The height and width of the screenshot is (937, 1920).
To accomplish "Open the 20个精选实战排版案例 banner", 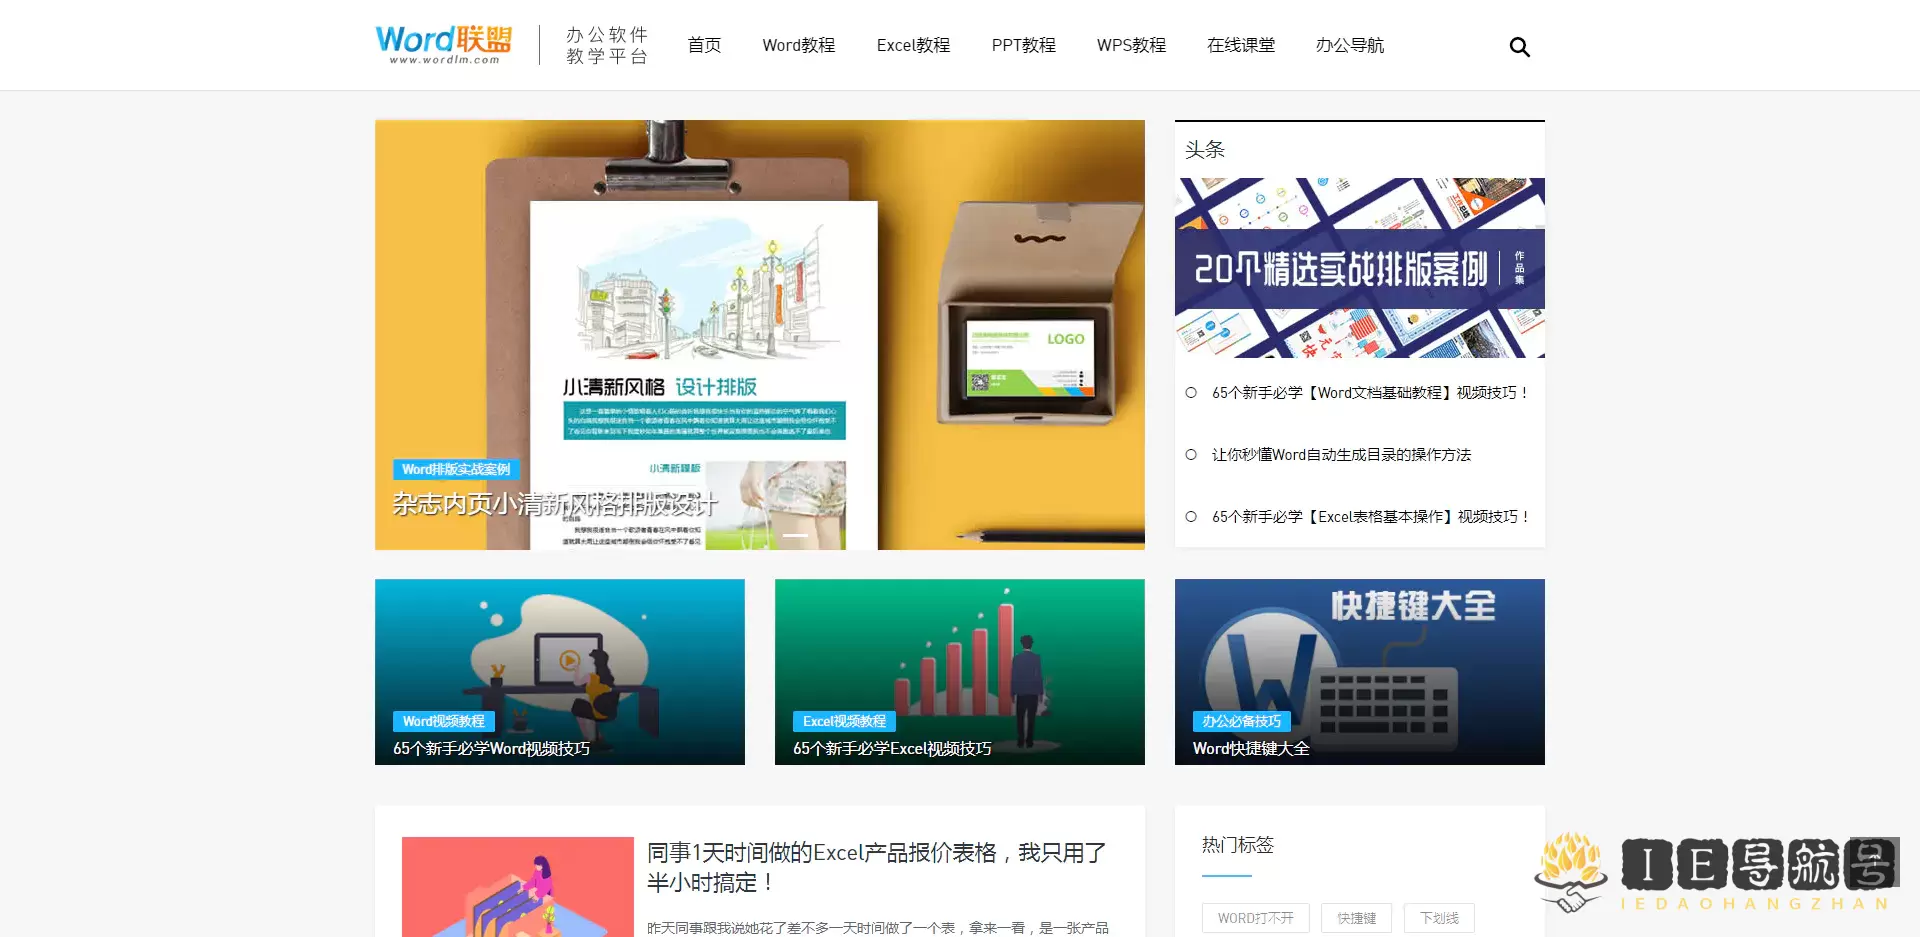I will click(x=1359, y=268).
